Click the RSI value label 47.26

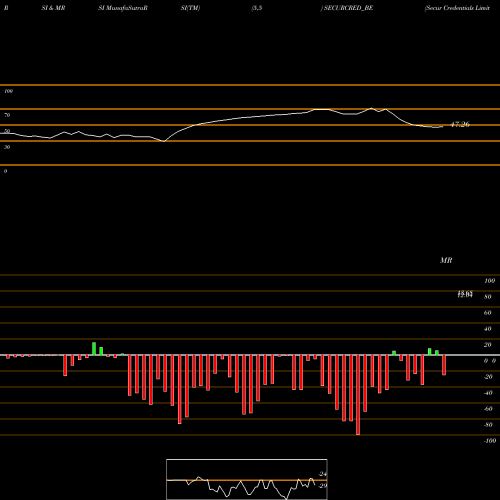point(460,124)
